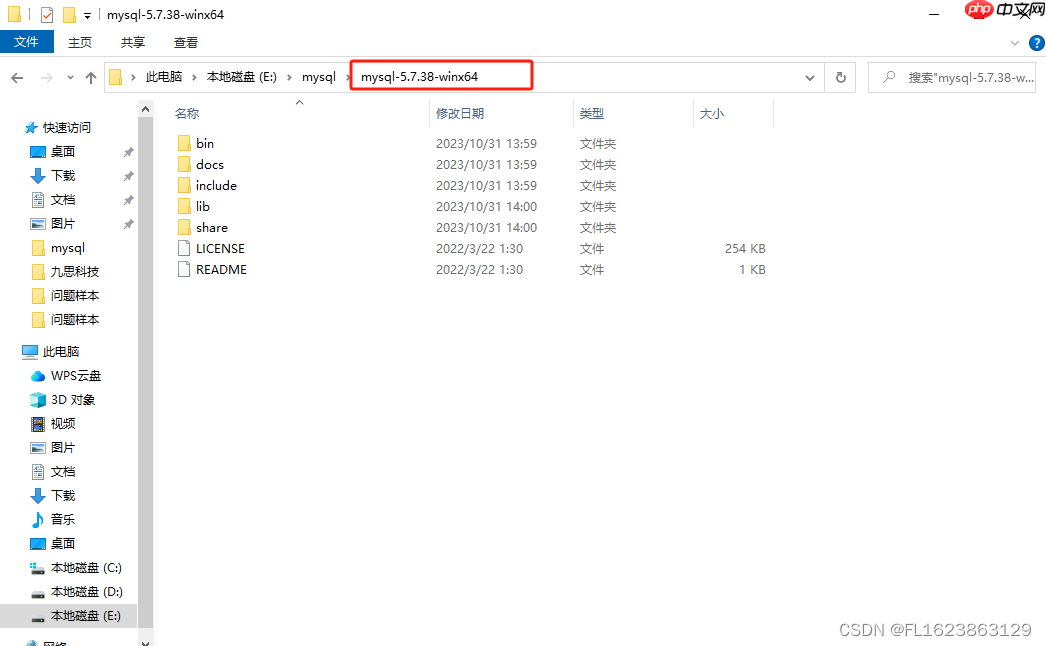Switch to the 主页 tab
The width and height of the screenshot is (1046, 646).
(80, 42)
